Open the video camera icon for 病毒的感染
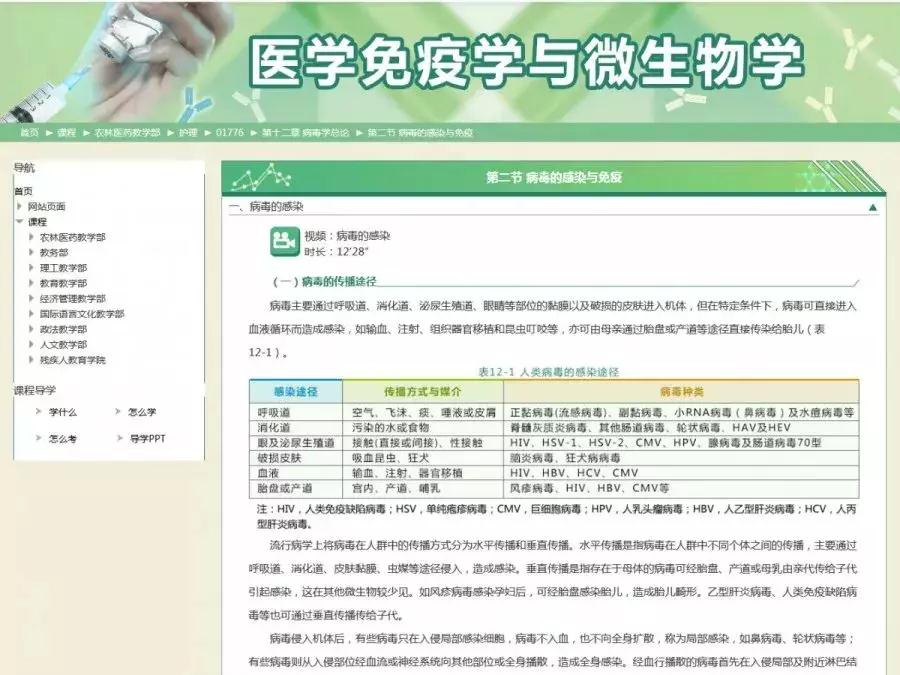The width and height of the screenshot is (900, 675). click(x=283, y=241)
